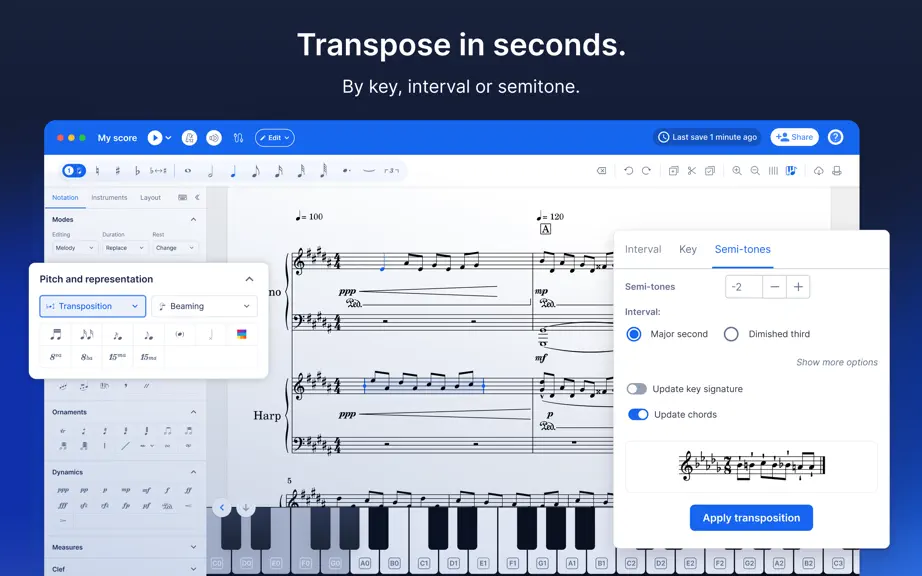Select sixteenth note duration
922x576 pixels.
click(279, 171)
